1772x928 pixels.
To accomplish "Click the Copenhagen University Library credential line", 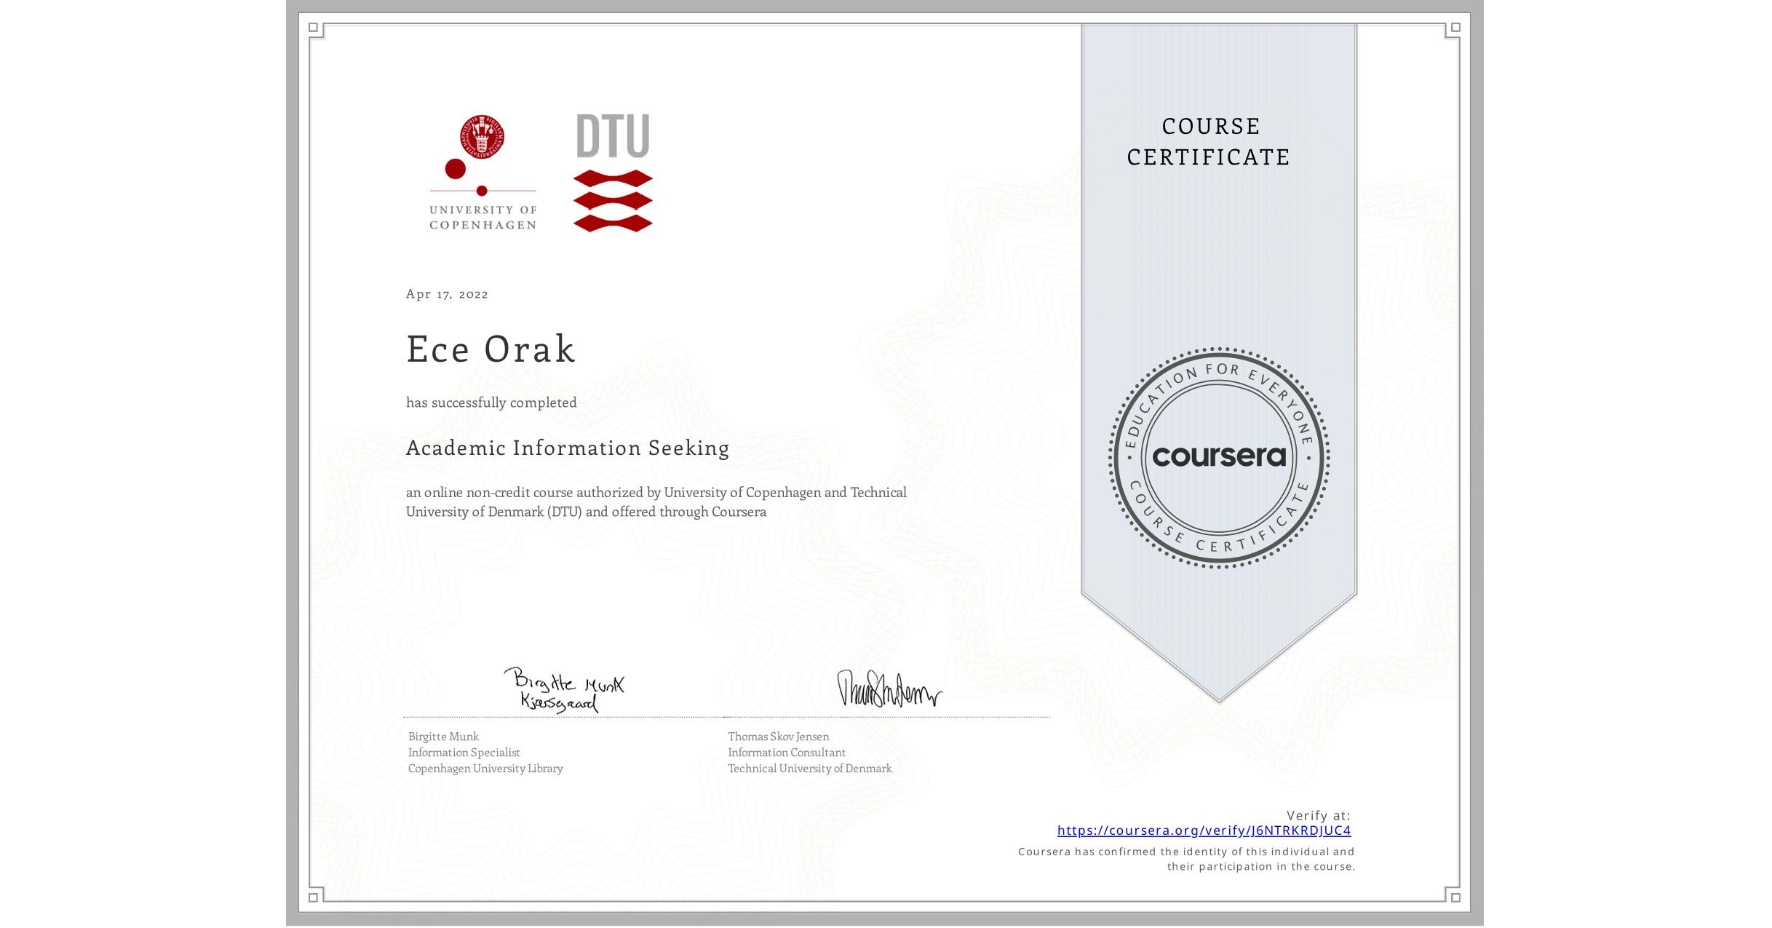I will (484, 768).
